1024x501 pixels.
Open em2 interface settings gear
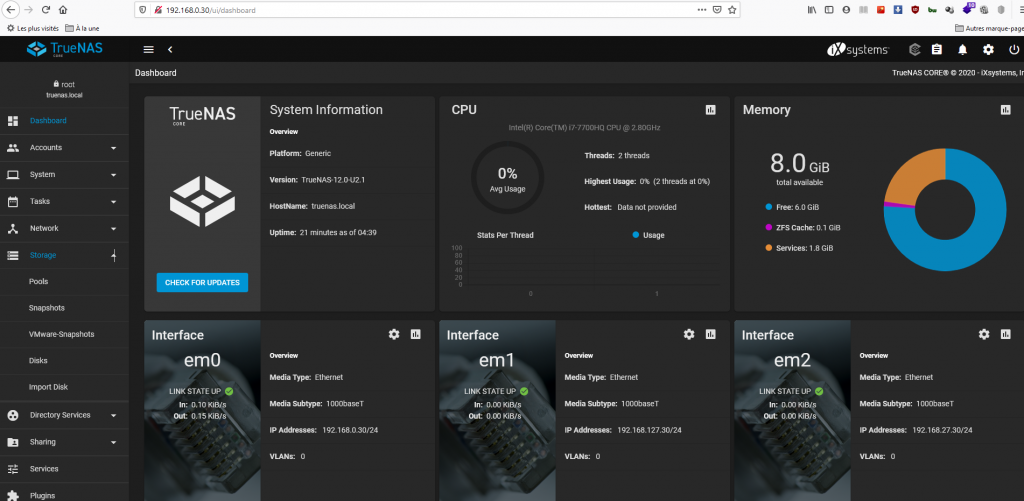point(984,334)
